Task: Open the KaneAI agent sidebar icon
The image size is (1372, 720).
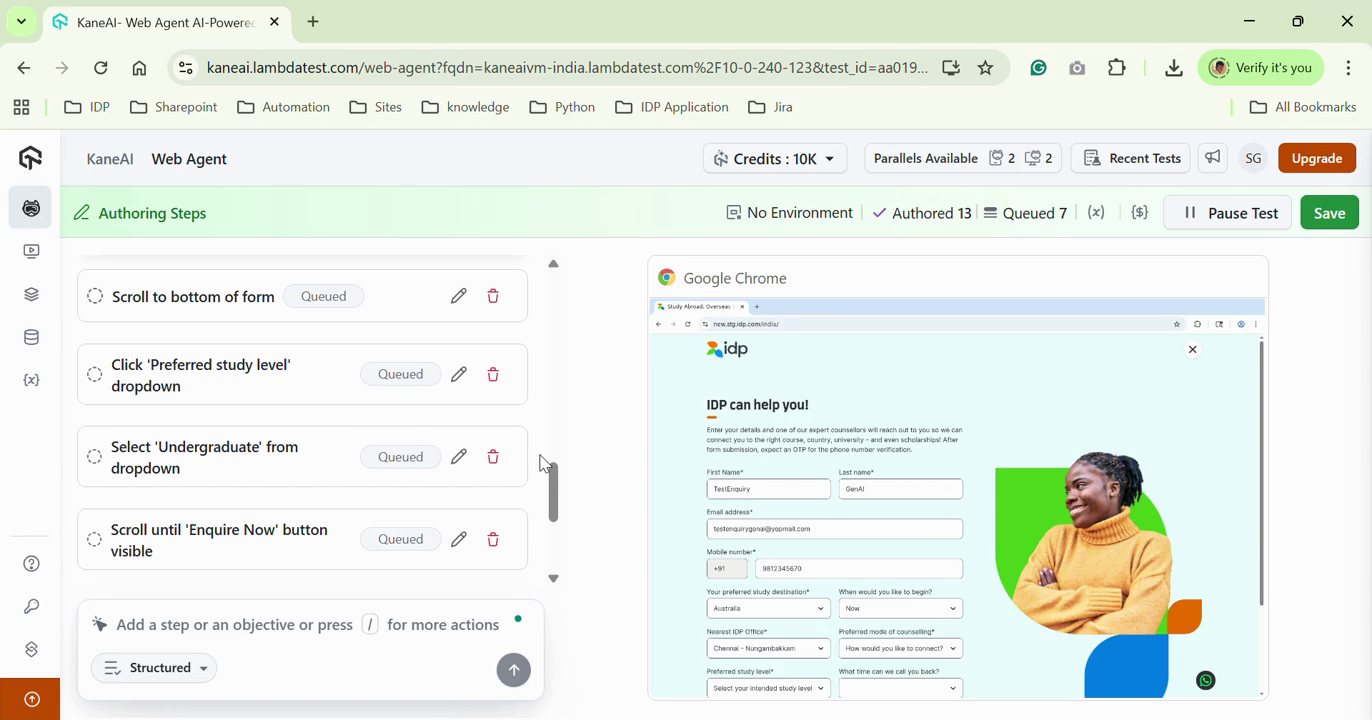Action: click(x=32, y=208)
